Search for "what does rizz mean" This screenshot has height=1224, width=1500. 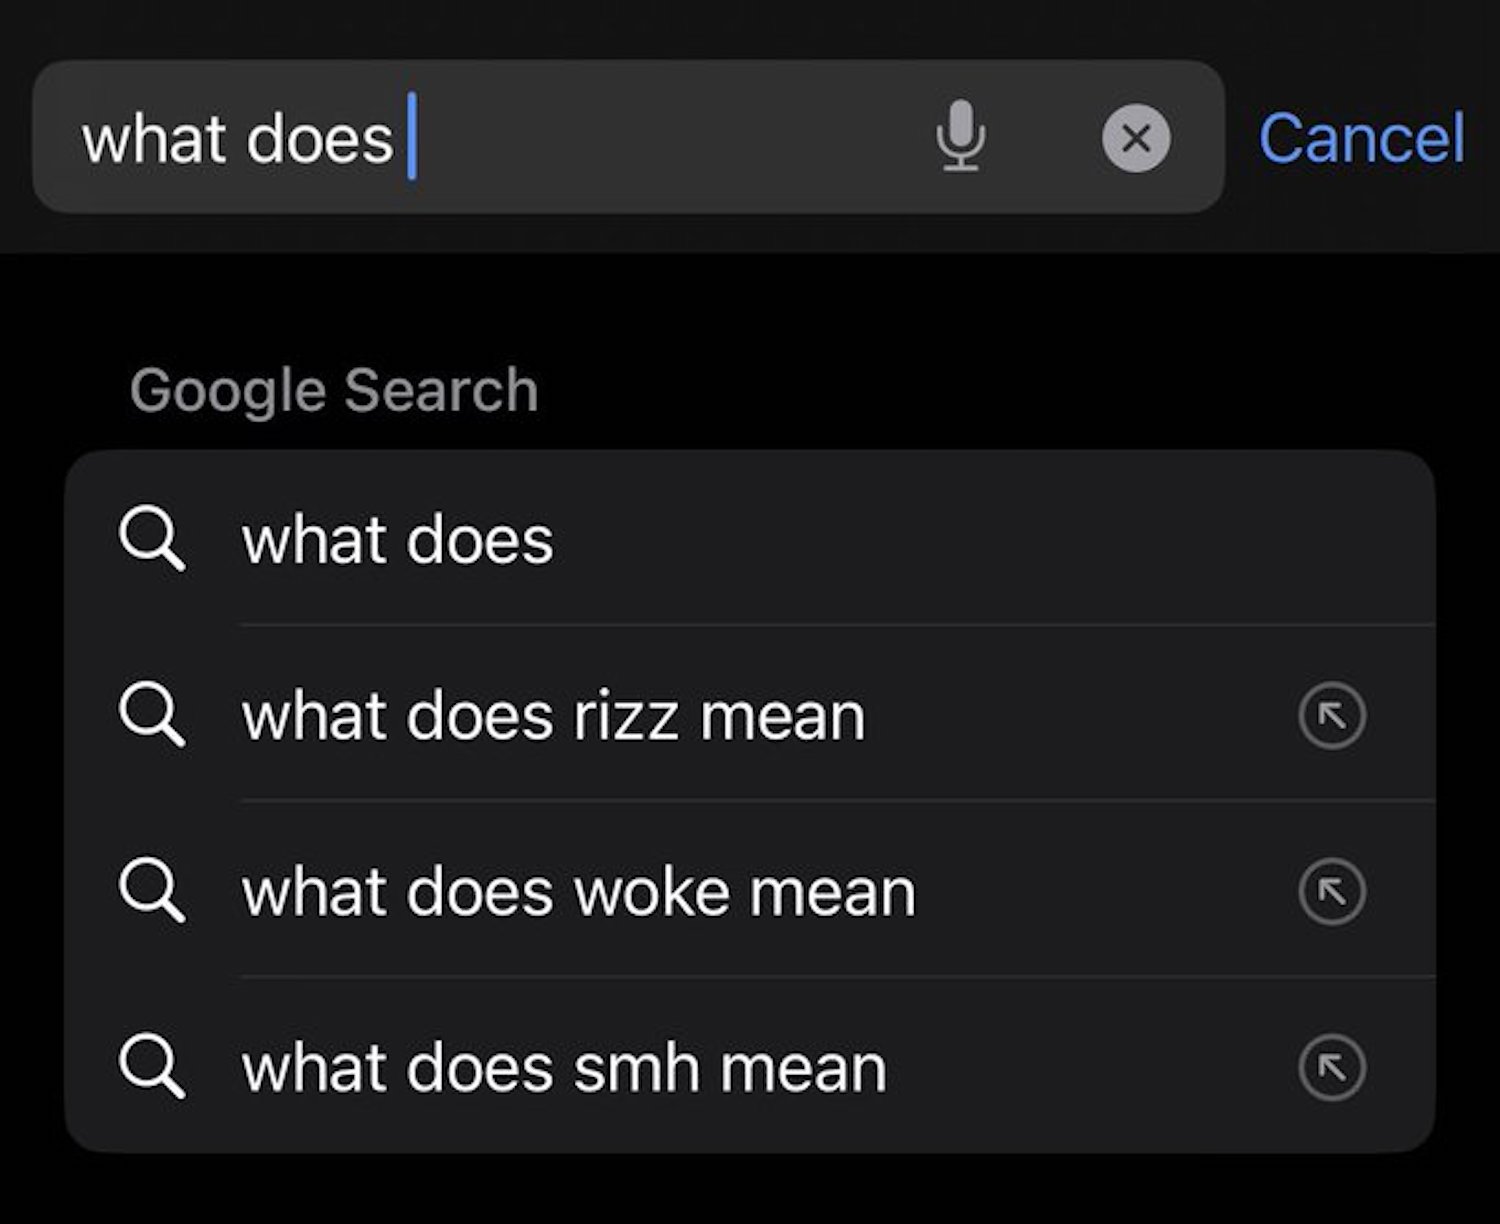[x=553, y=716]
